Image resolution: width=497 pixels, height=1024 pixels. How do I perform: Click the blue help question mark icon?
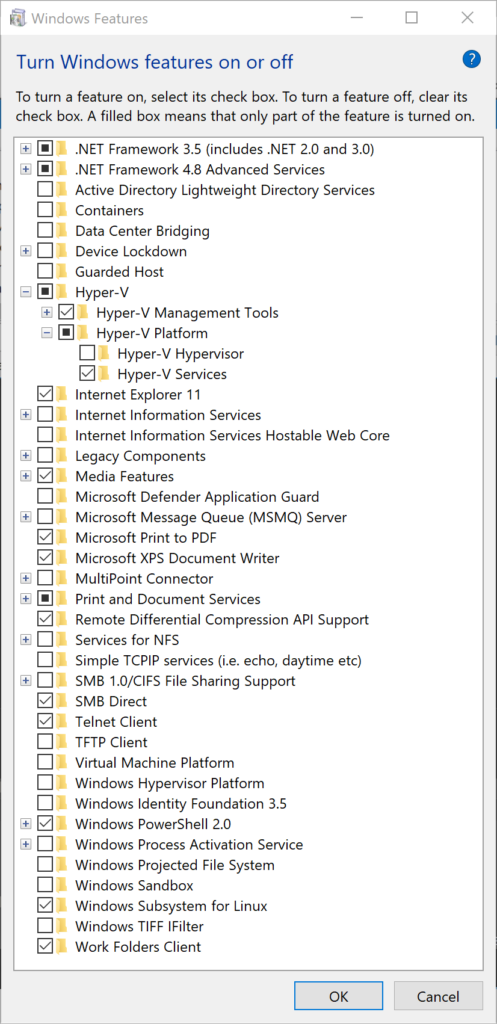471,59
